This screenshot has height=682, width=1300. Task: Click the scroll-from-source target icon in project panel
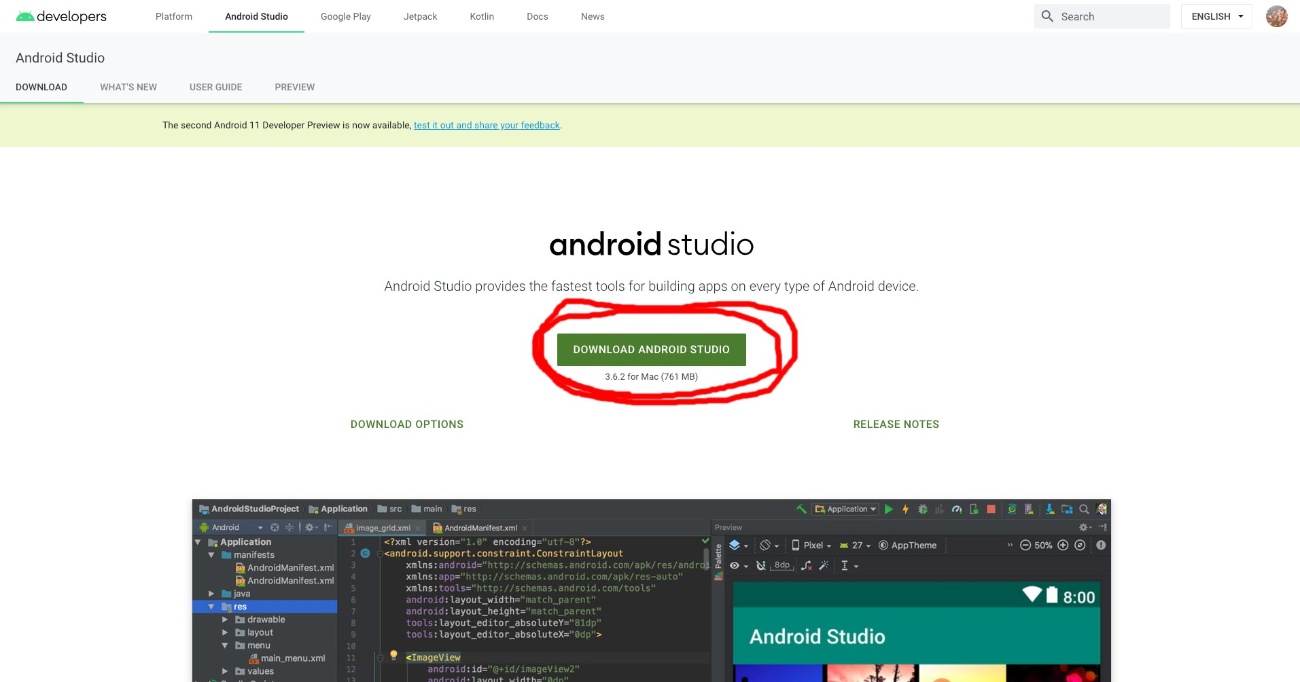(x=275, y=527)
